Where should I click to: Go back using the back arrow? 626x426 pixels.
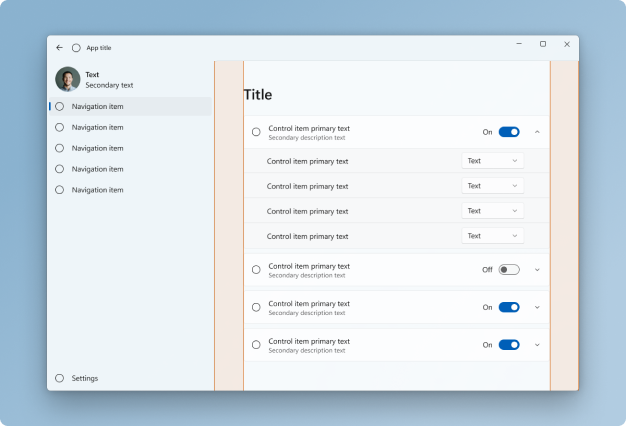coord(59,48)
